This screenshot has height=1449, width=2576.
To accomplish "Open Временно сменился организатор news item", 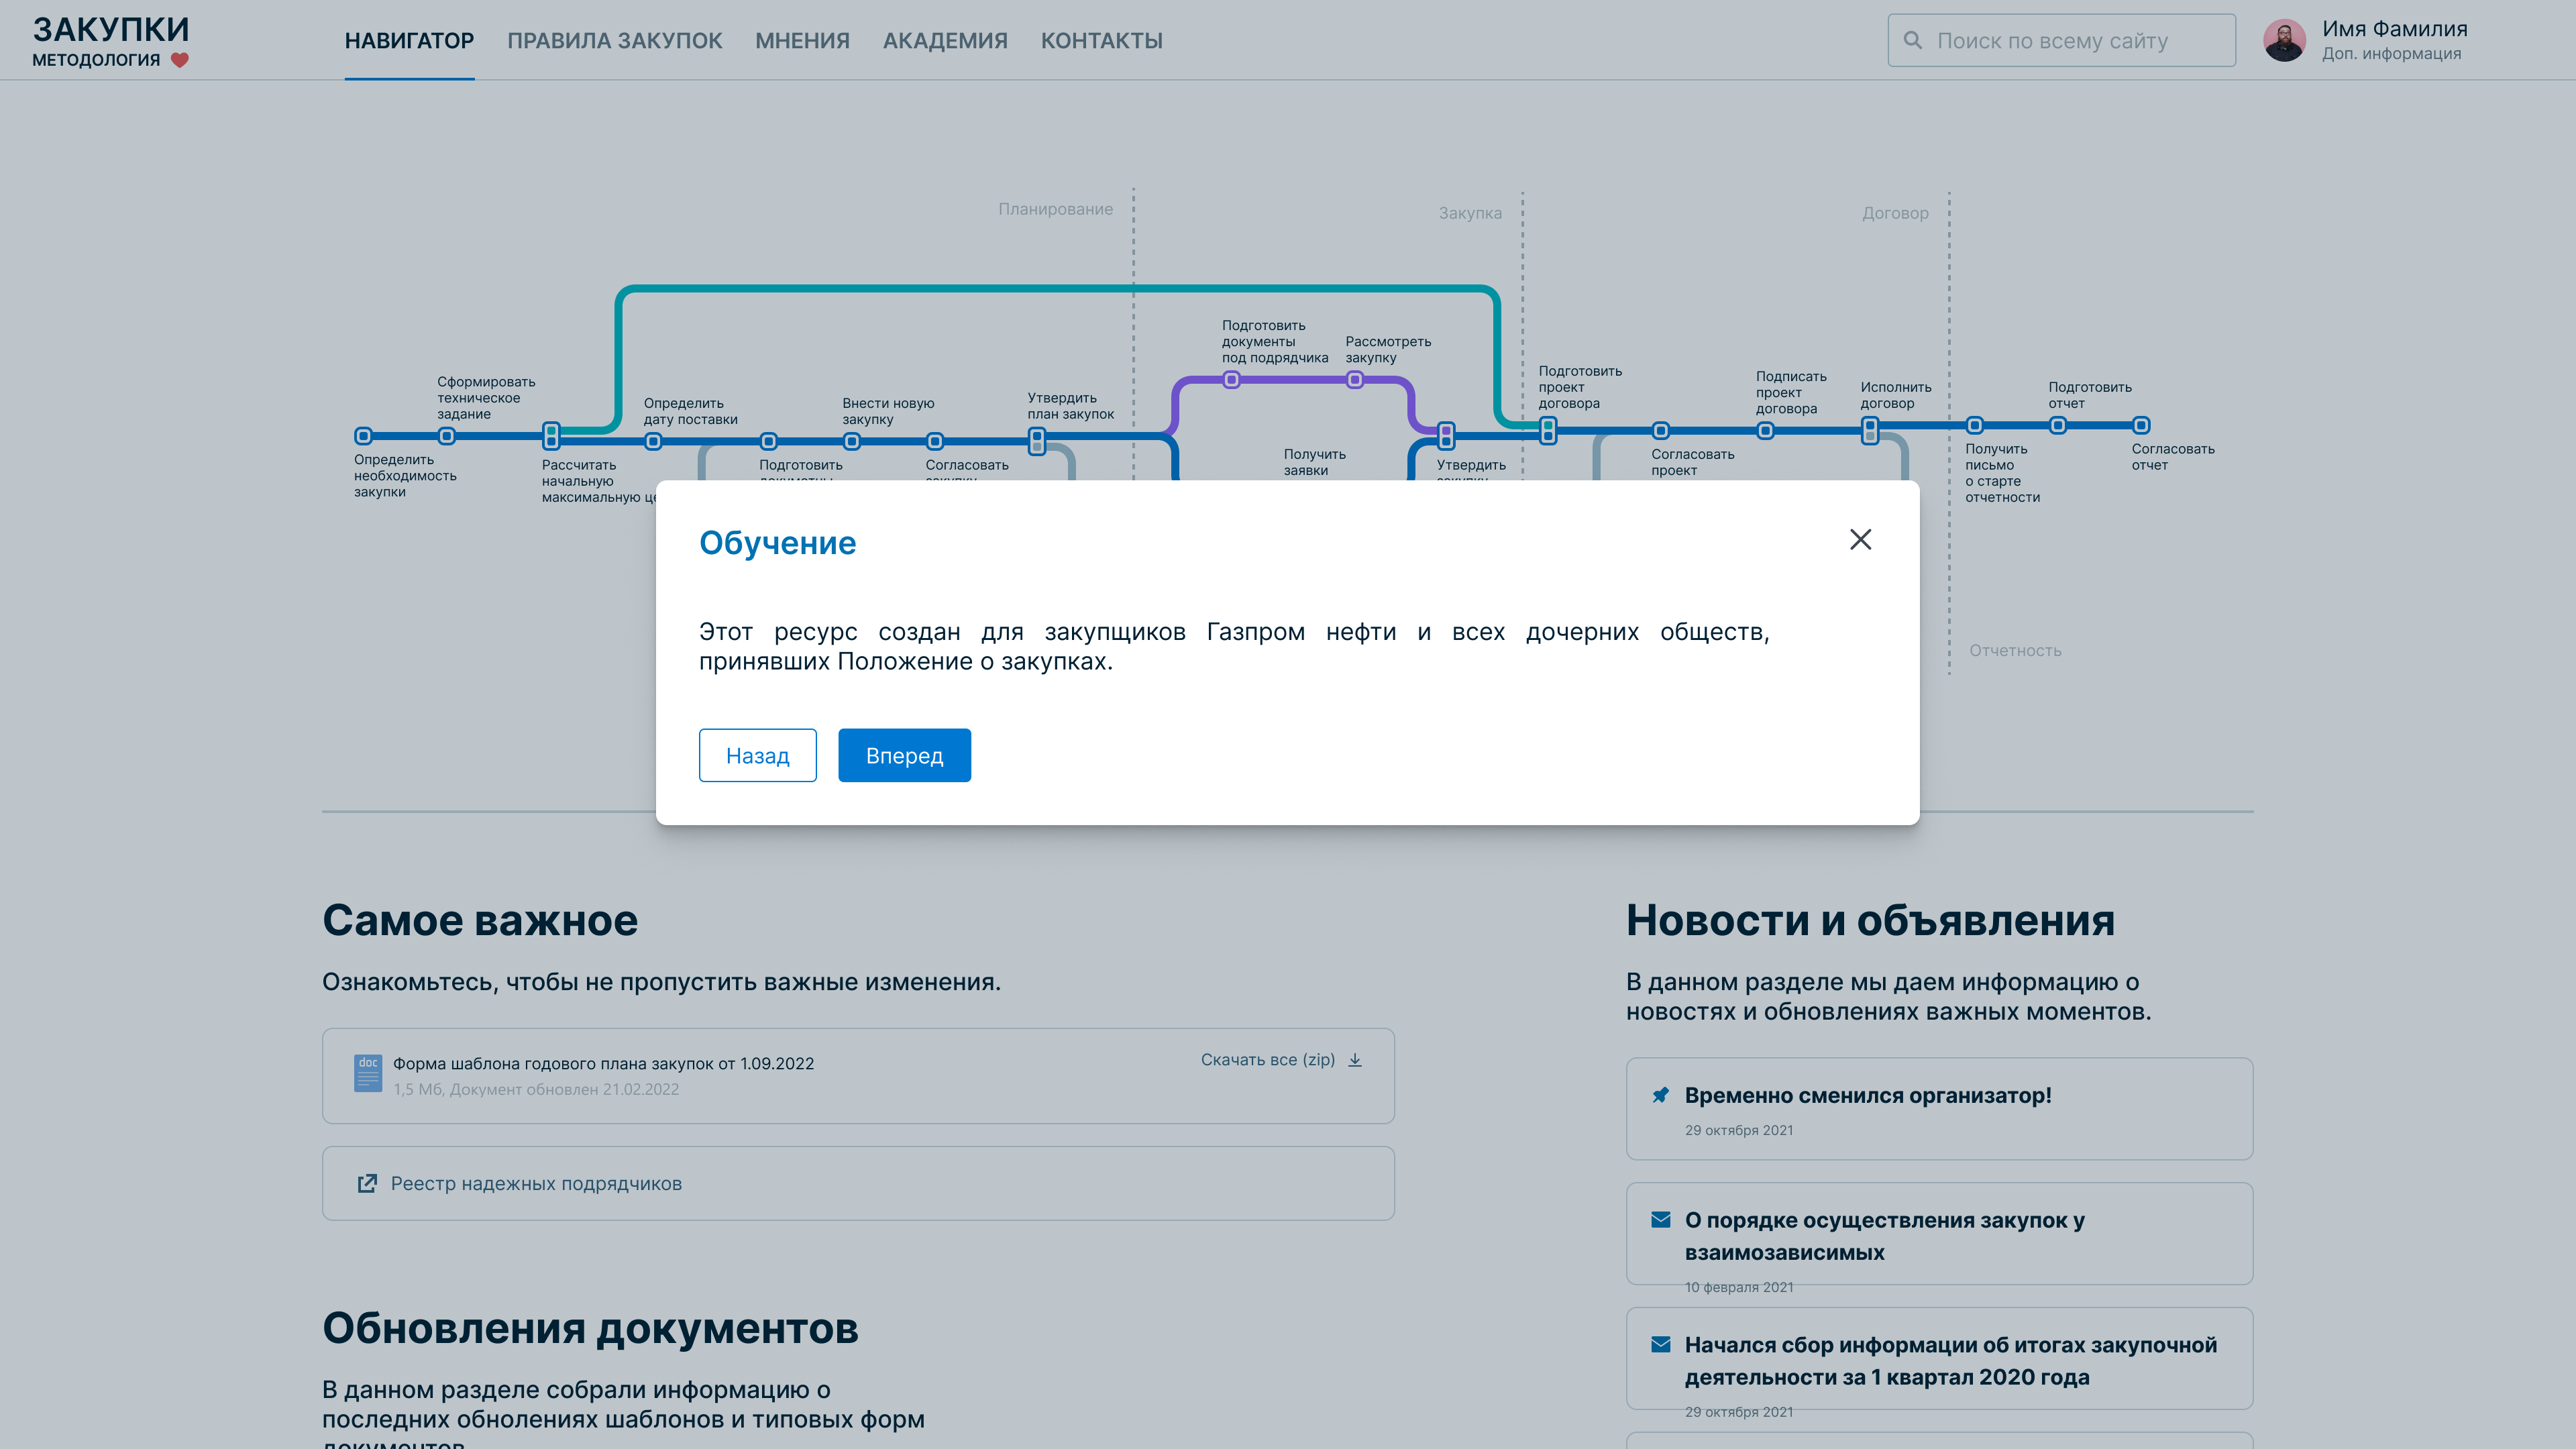I will coord(1867,1096).
